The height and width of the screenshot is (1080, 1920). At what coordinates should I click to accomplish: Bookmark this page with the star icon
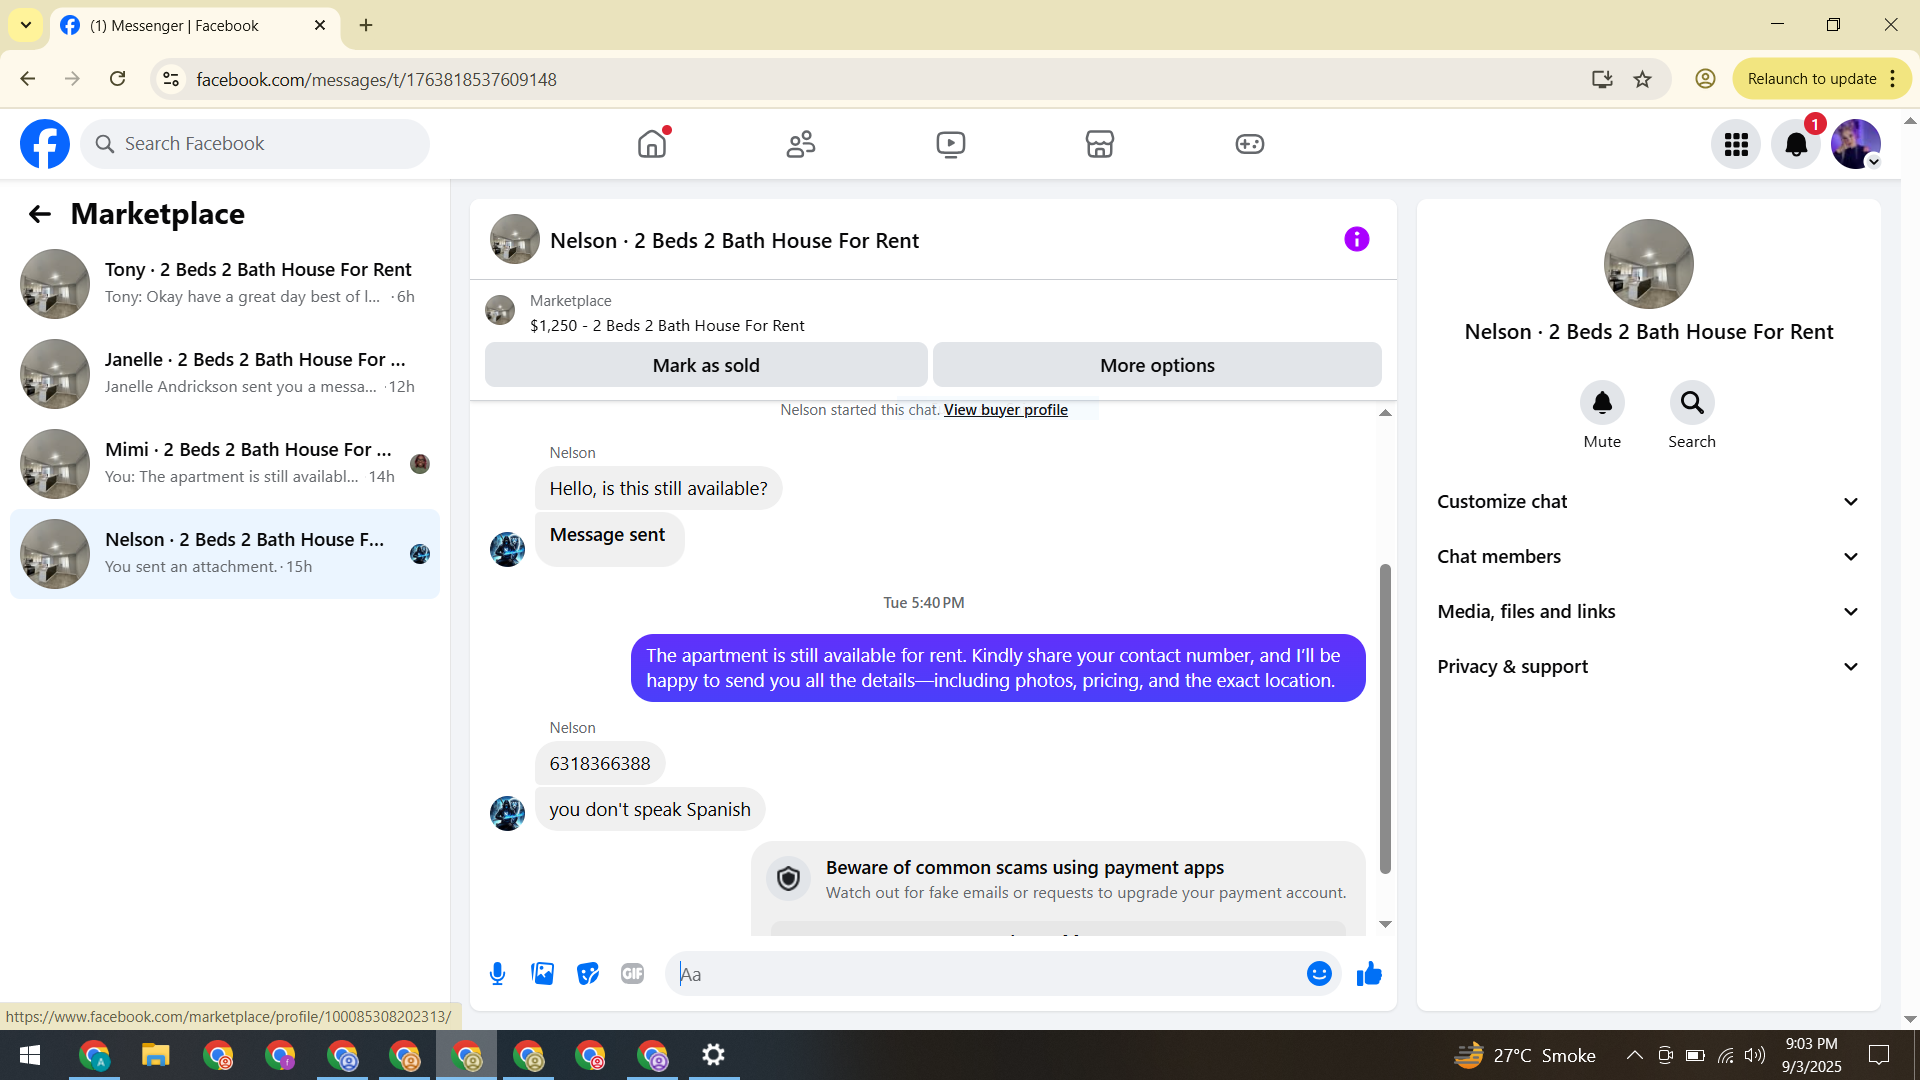pos(1643,79)
